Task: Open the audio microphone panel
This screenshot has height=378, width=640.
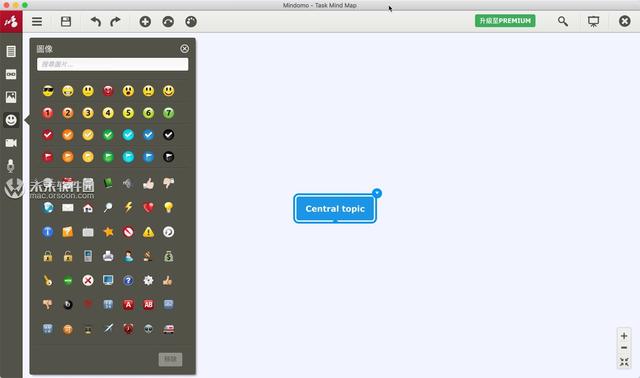Action: (x=11, y=165)
